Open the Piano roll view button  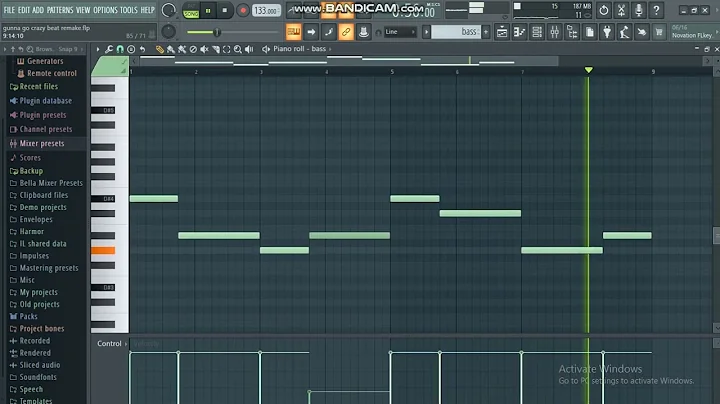pyautogui.click(x=519, y=32)
